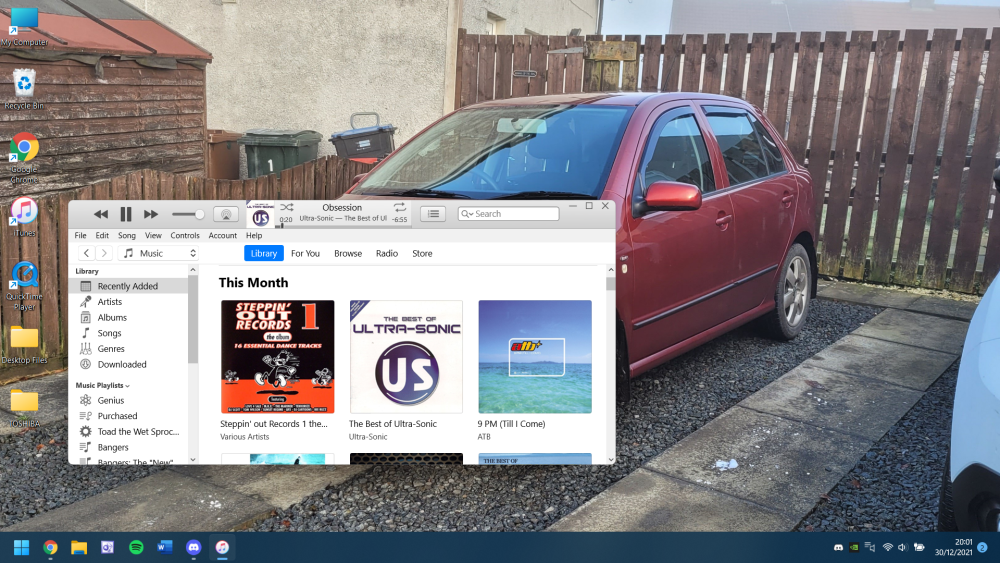Screen dimensions: 1000x563
Task: Open AirPlay output options
Action: click(226, 214)
